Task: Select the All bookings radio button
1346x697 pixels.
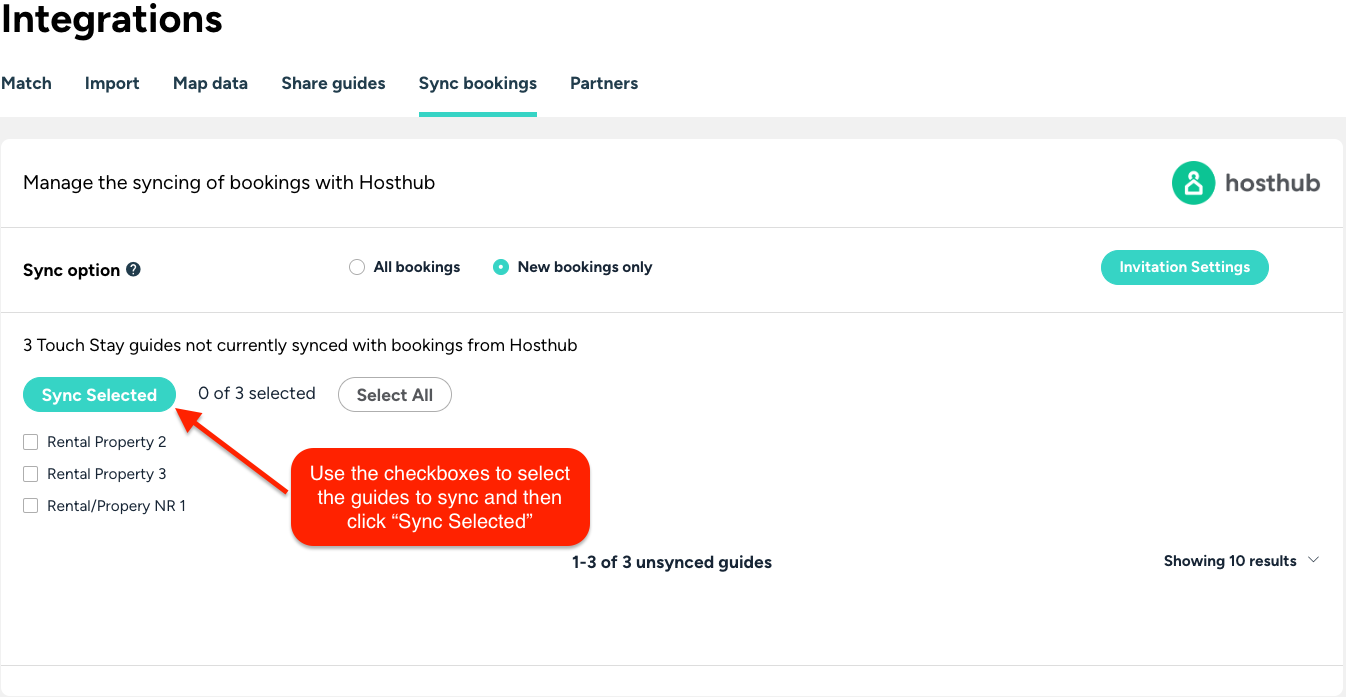Action: 357,267
